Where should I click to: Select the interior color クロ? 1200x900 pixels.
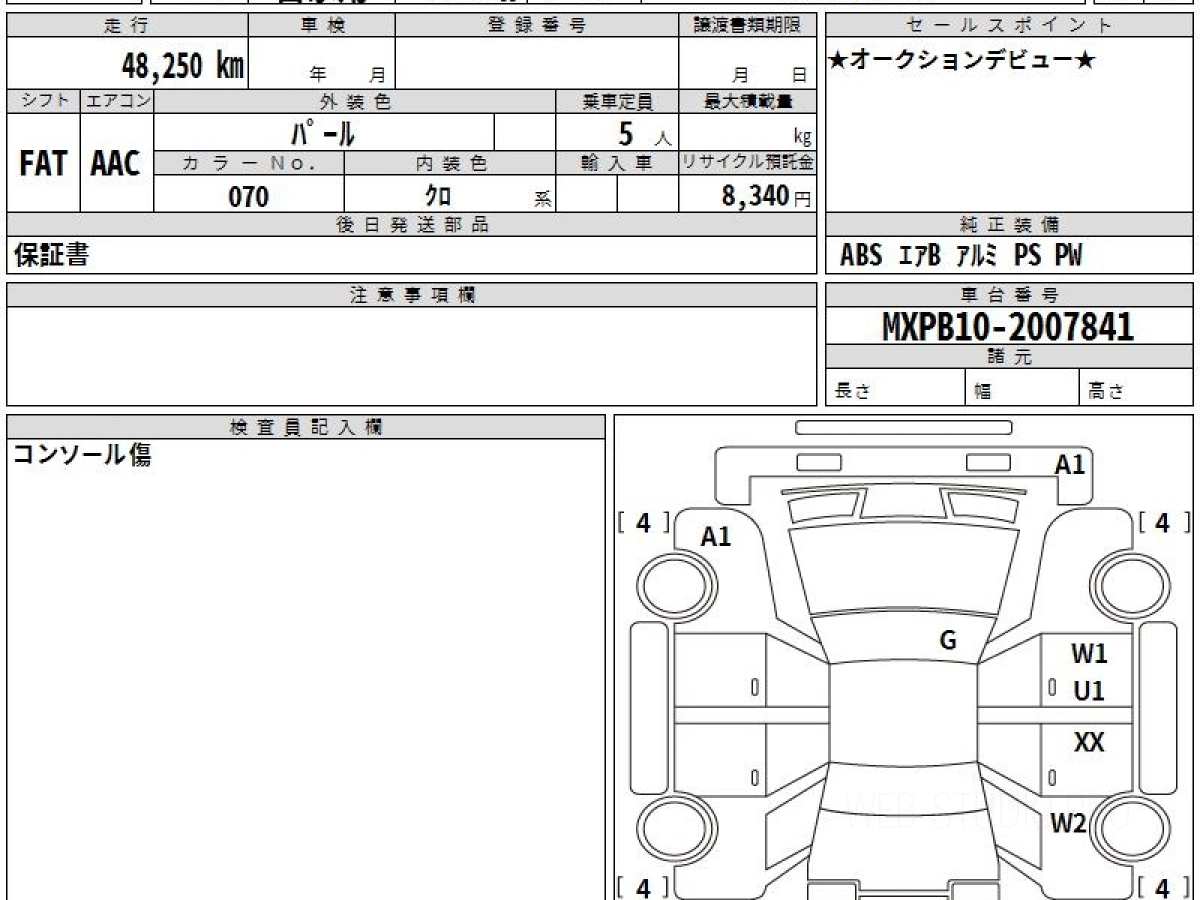(x=439, y=196)
